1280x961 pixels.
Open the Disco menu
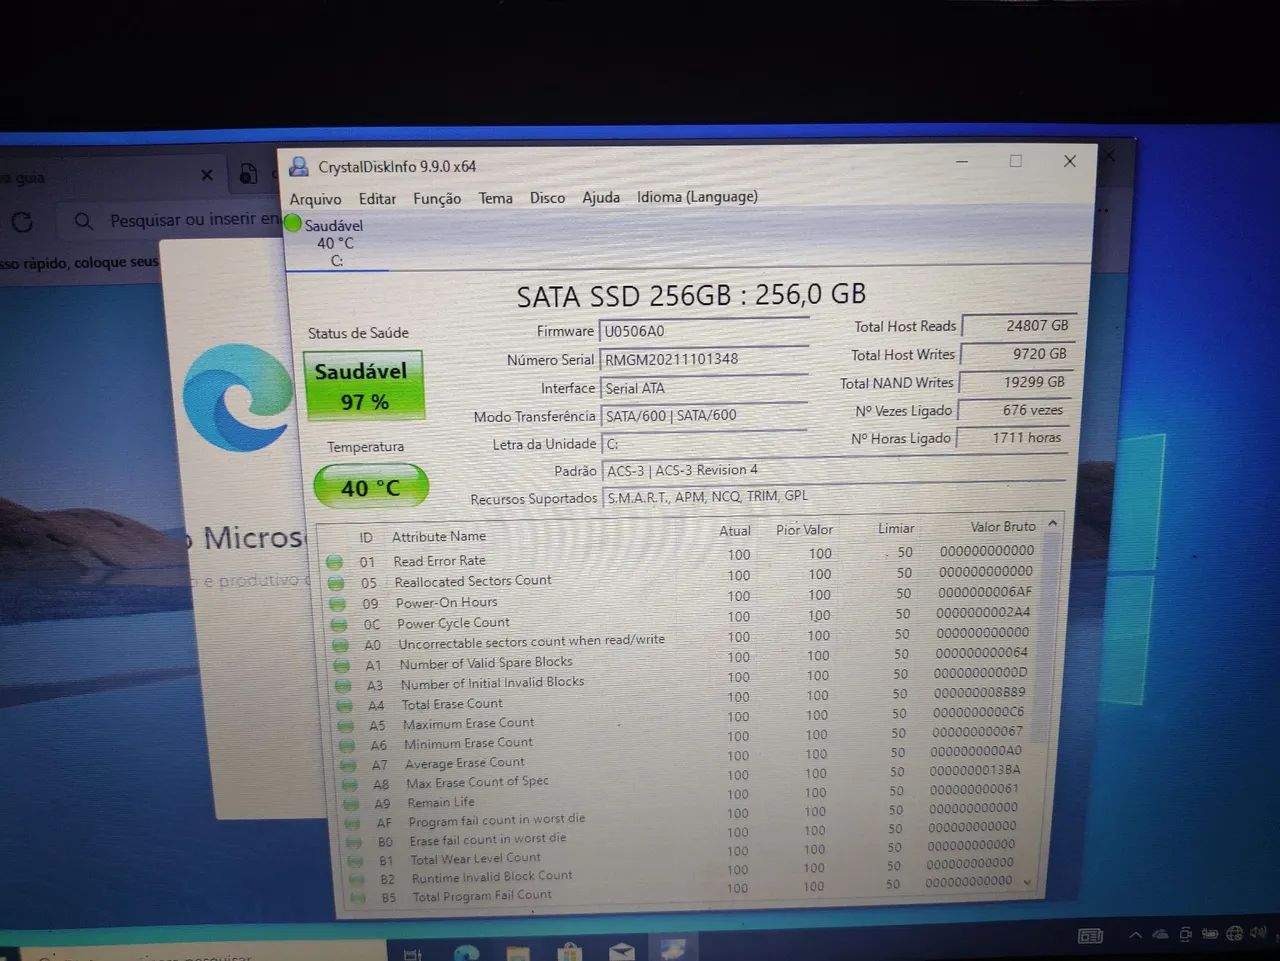point(547,198)
